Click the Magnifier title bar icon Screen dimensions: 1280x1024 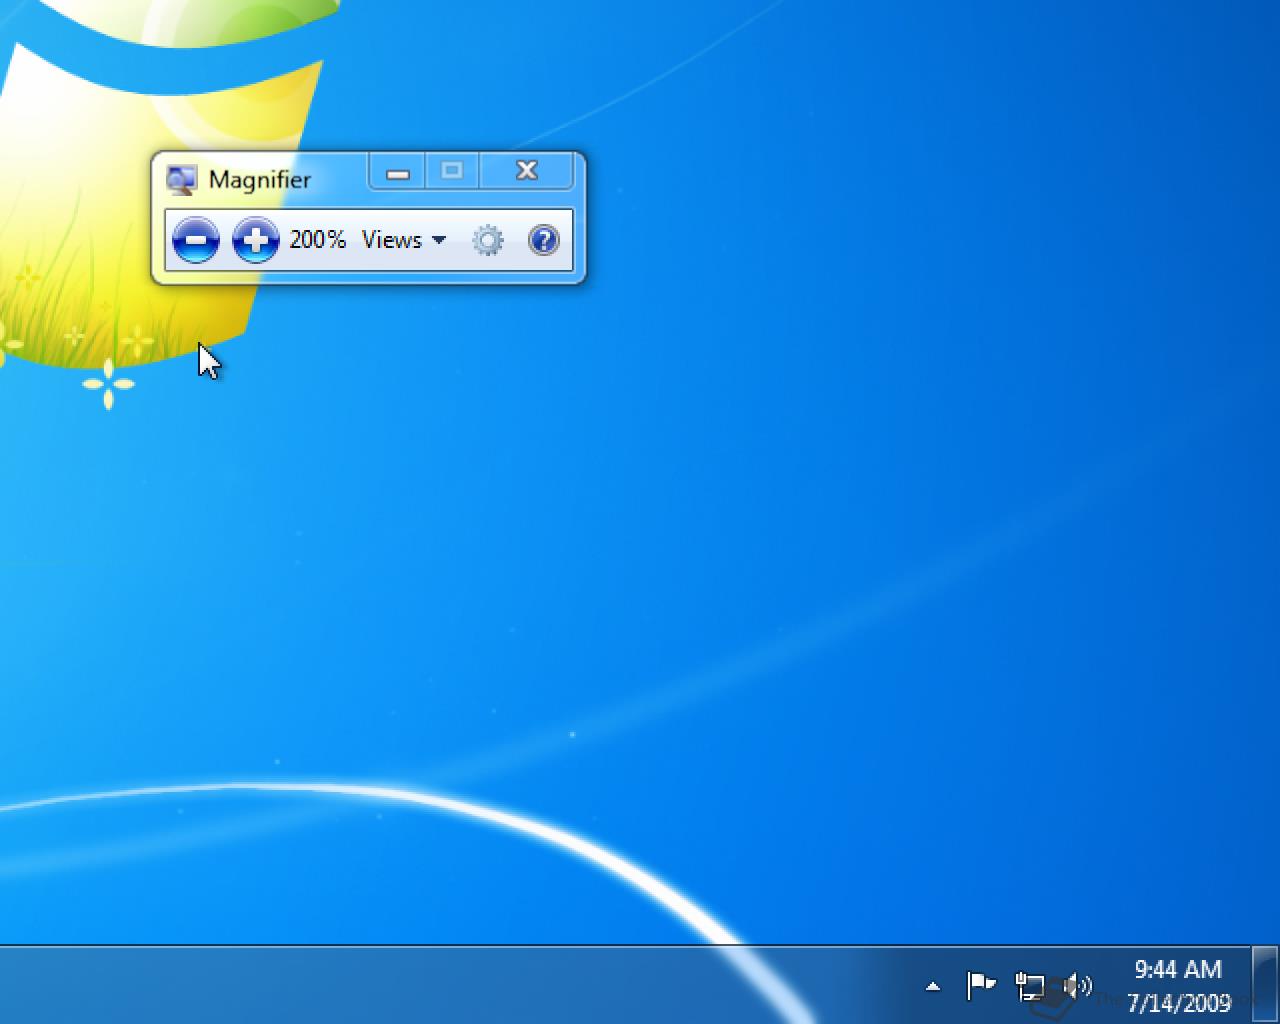click(x=181, y=180)
